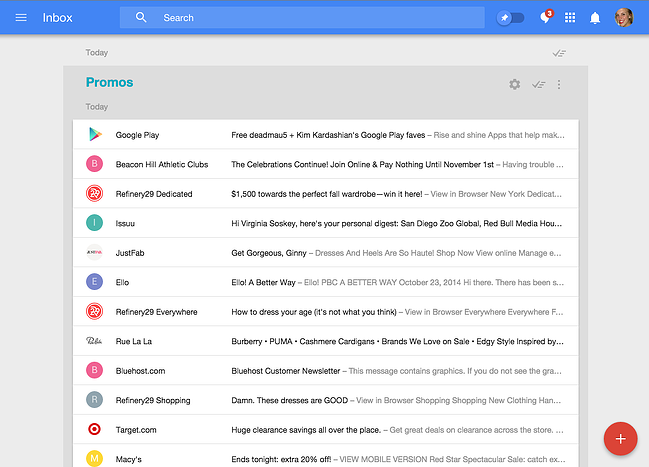Open 'Bluehost Customer Newsletter' email
The width and height of the screenshot is (649, 467).
(x=326, y=371)
